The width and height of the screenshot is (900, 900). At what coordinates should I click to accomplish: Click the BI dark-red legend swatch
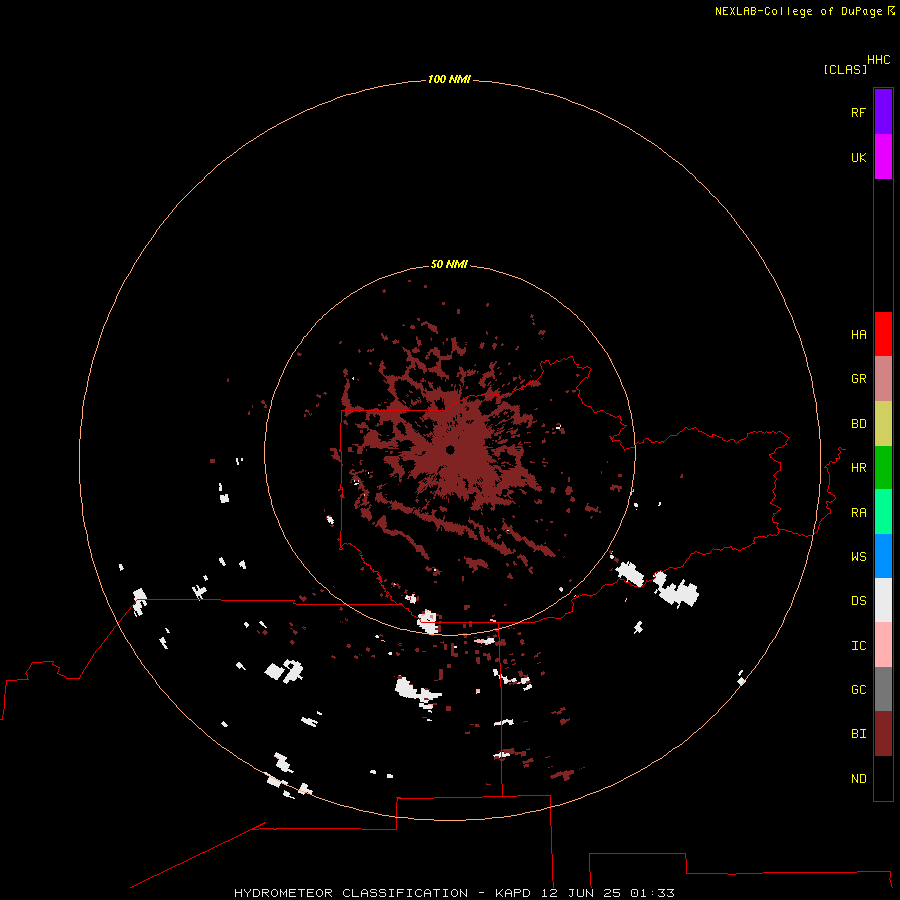(883, 734)
